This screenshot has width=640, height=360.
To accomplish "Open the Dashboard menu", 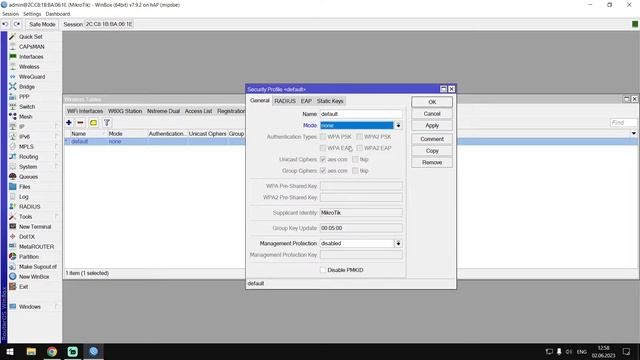I will coord(58,14).
